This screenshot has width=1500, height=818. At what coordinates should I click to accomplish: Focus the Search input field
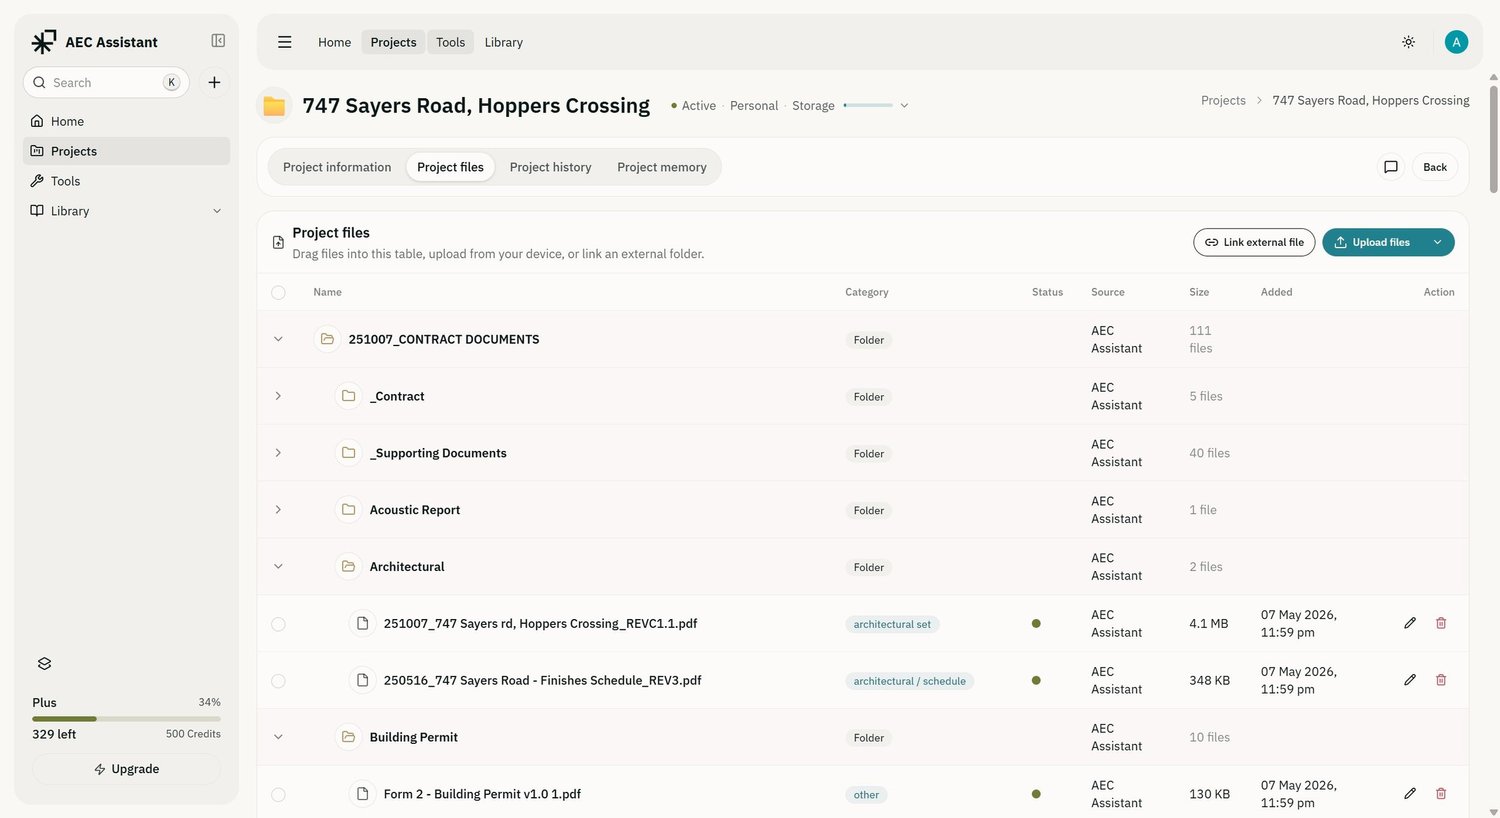106,83
